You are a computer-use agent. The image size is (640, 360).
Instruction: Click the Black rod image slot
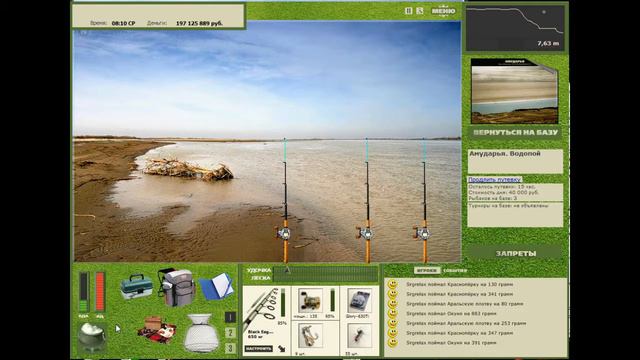coord(260,308)
